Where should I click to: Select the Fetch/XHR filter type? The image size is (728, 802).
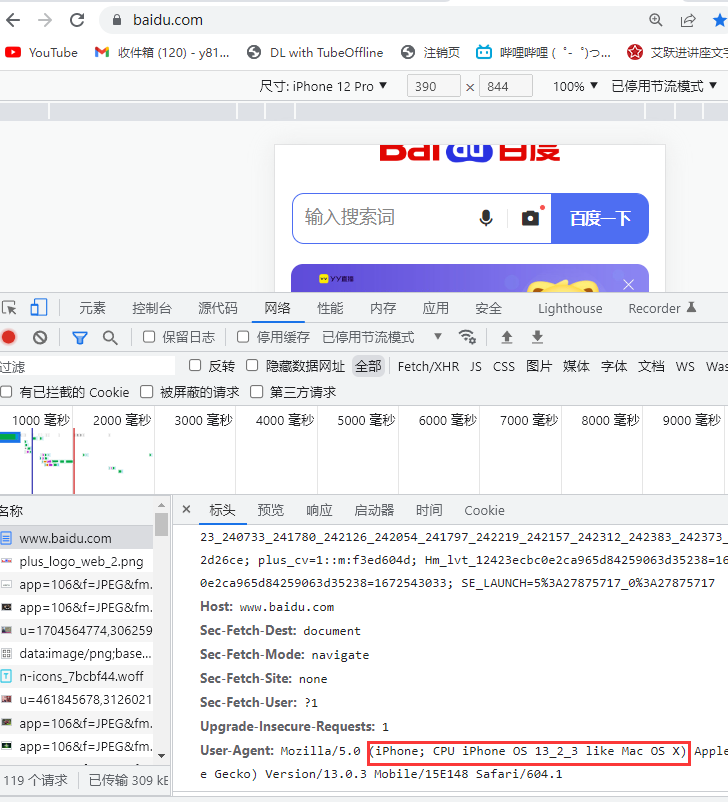tap(428, 366)
